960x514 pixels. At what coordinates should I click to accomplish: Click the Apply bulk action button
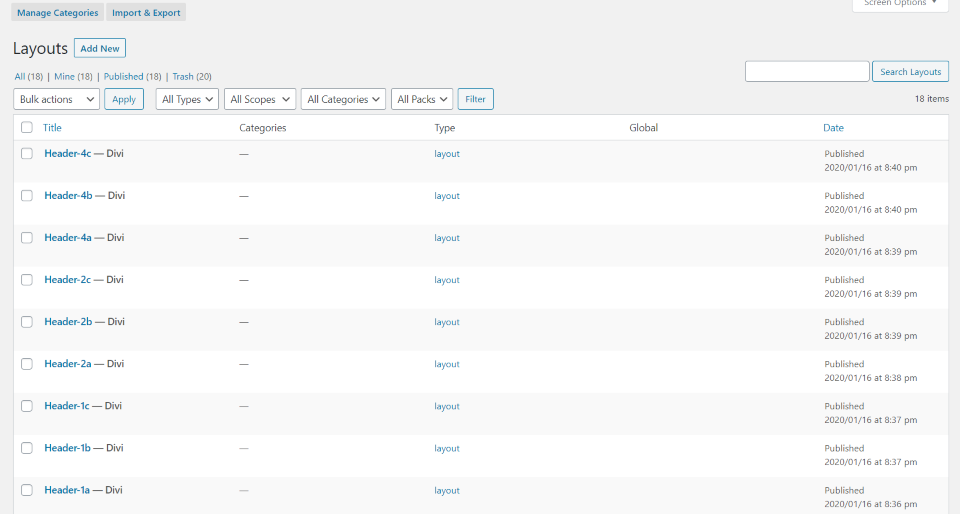(124, 99)
